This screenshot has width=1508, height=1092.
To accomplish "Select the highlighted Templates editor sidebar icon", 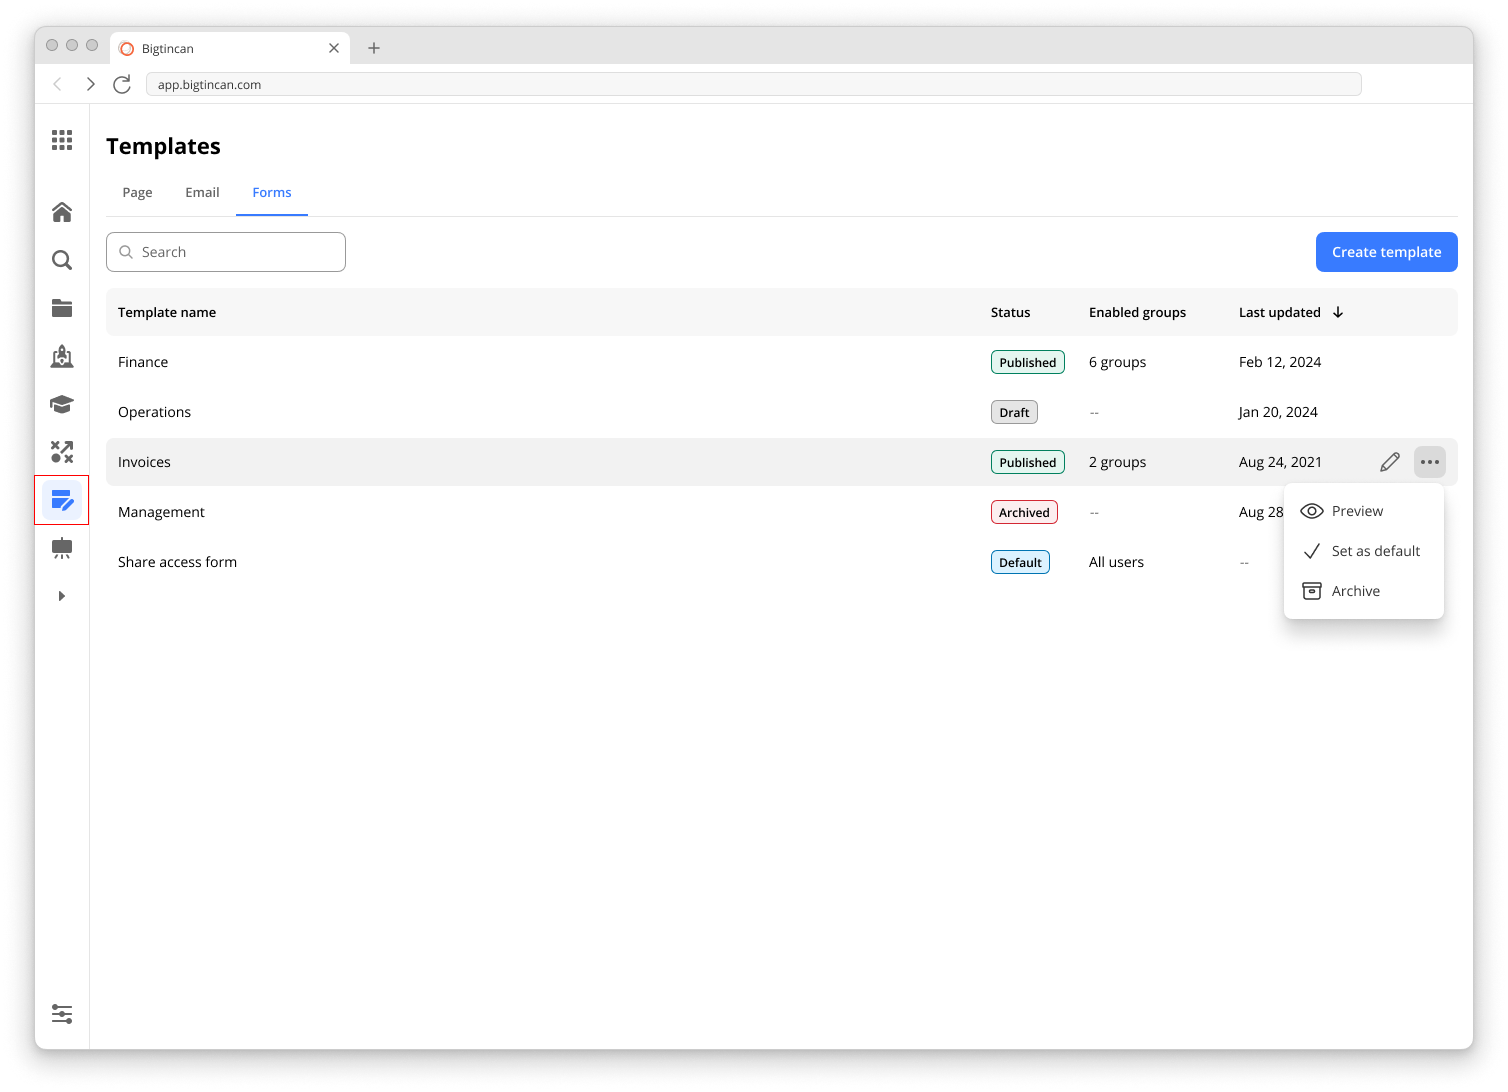I will point(62,500).
